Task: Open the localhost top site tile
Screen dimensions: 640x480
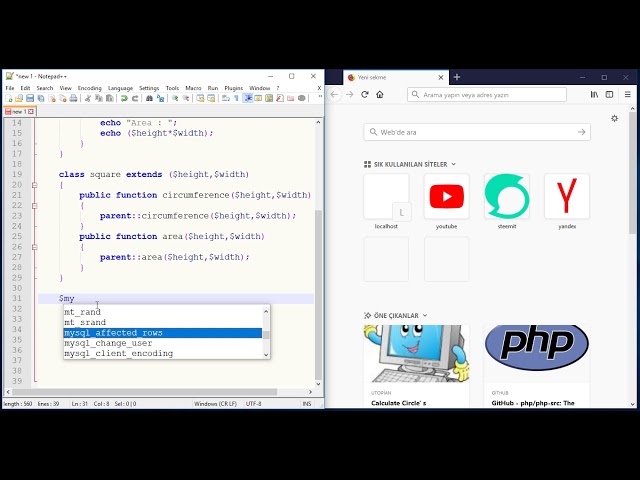Action: (386, 202)
